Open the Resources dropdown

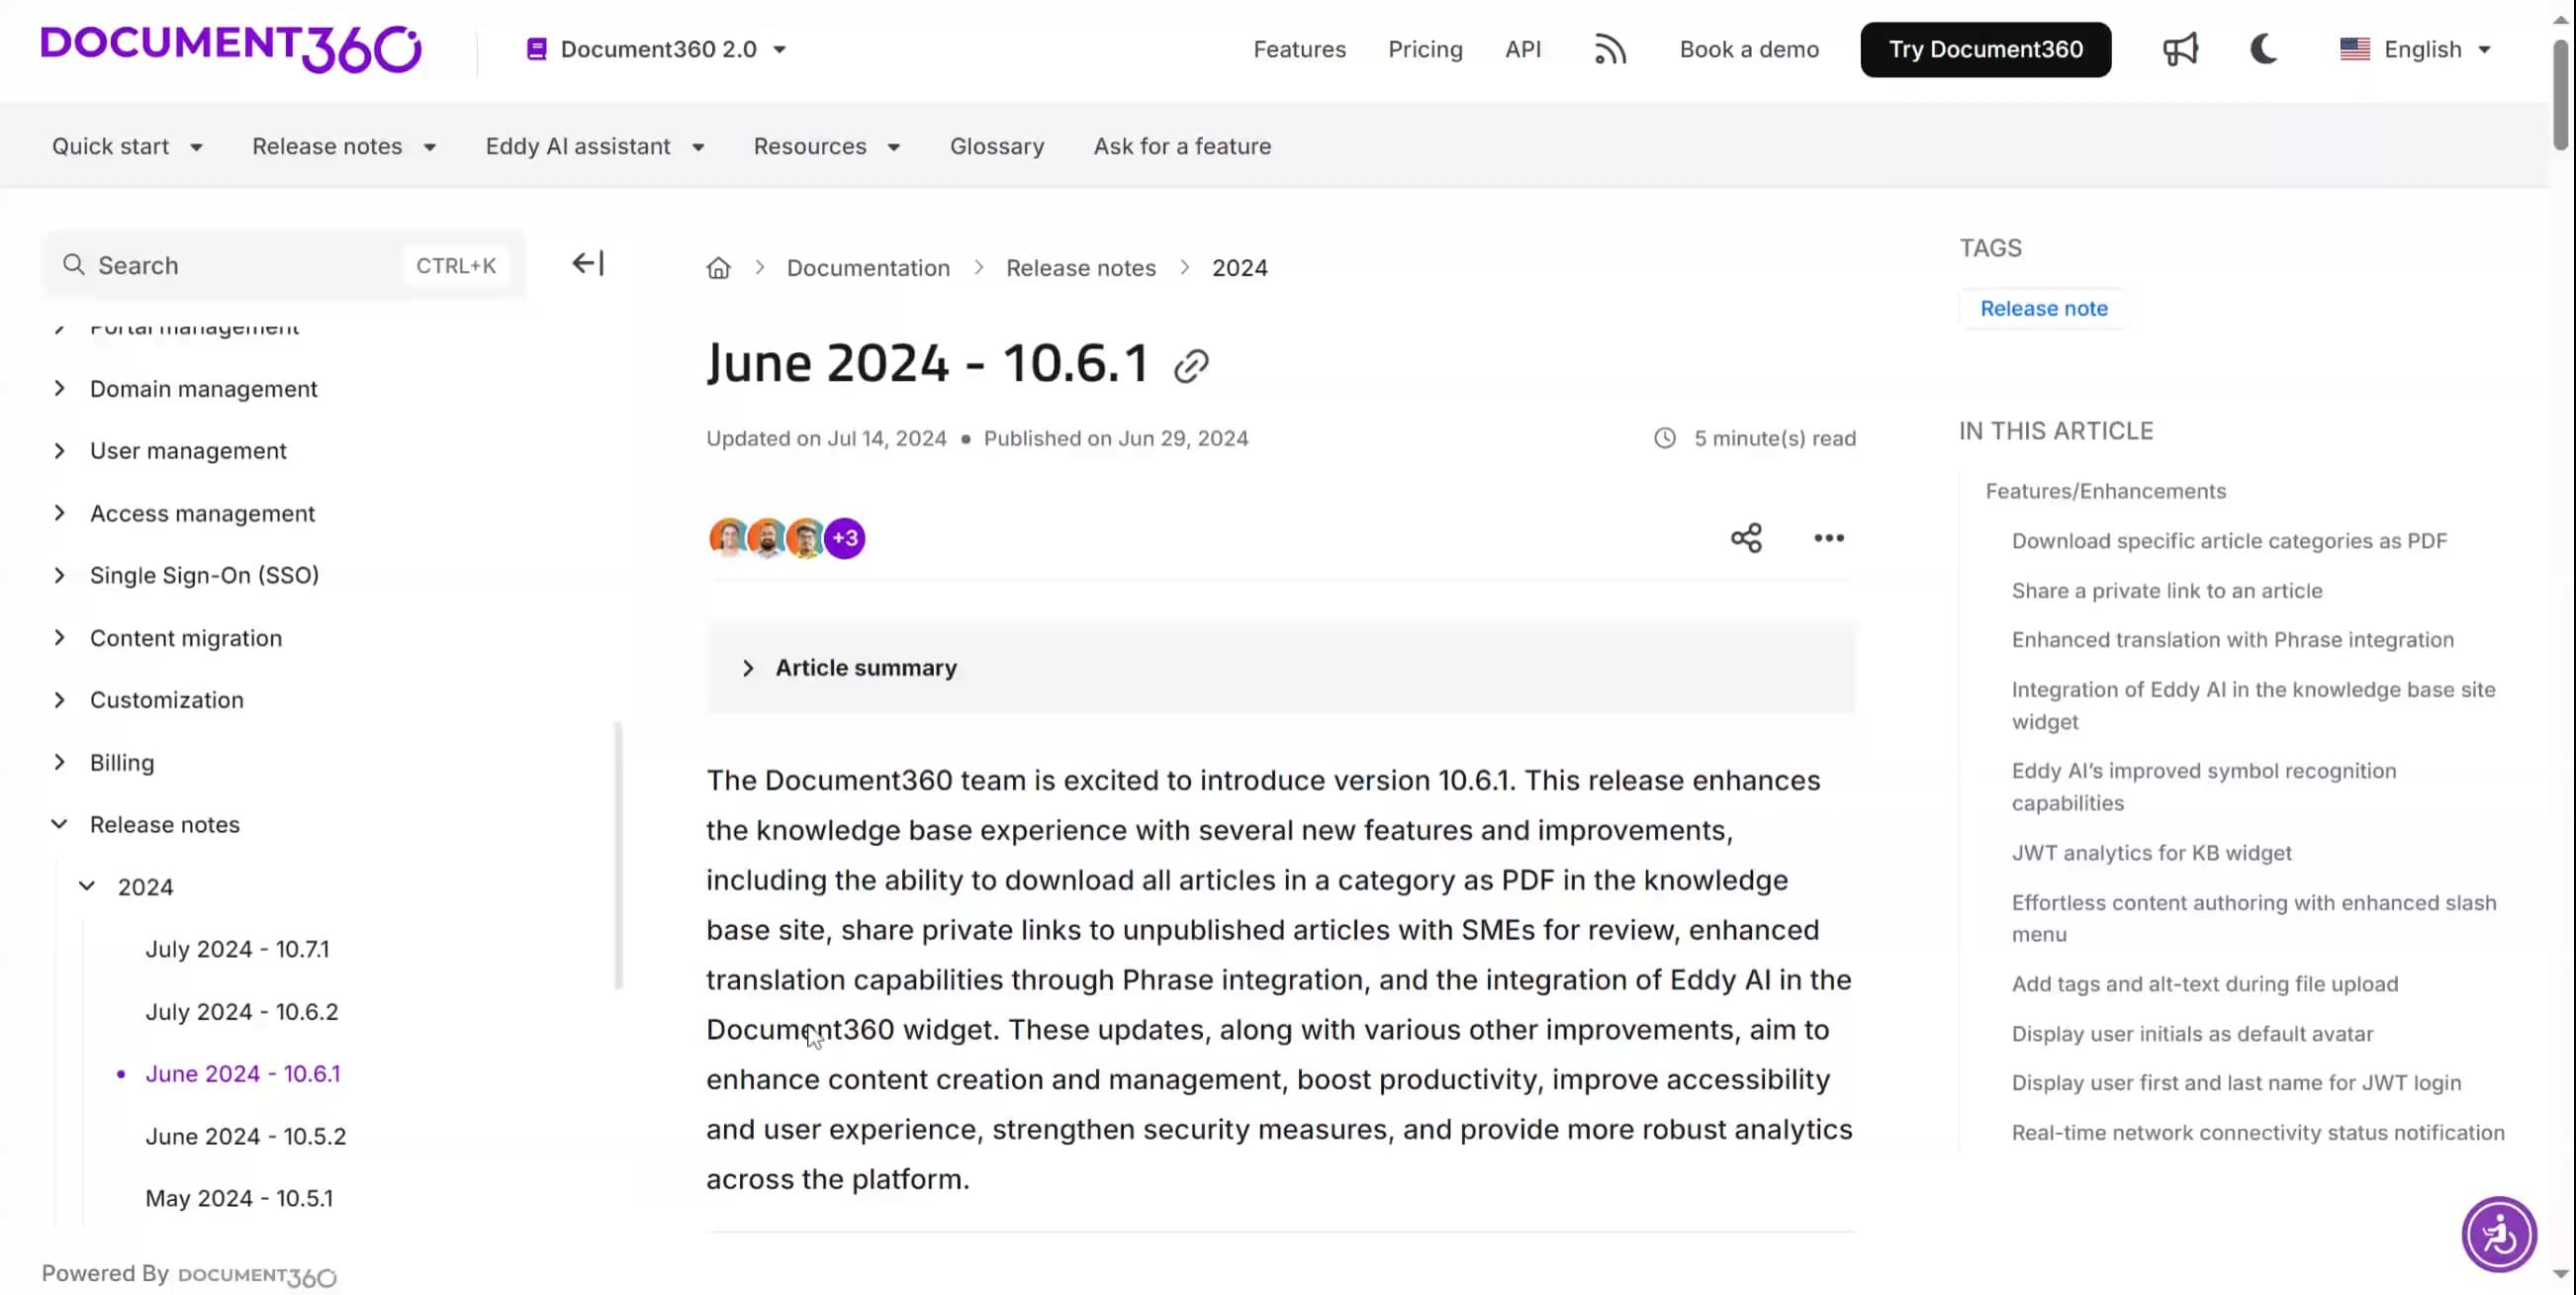(x=827, y=146)
